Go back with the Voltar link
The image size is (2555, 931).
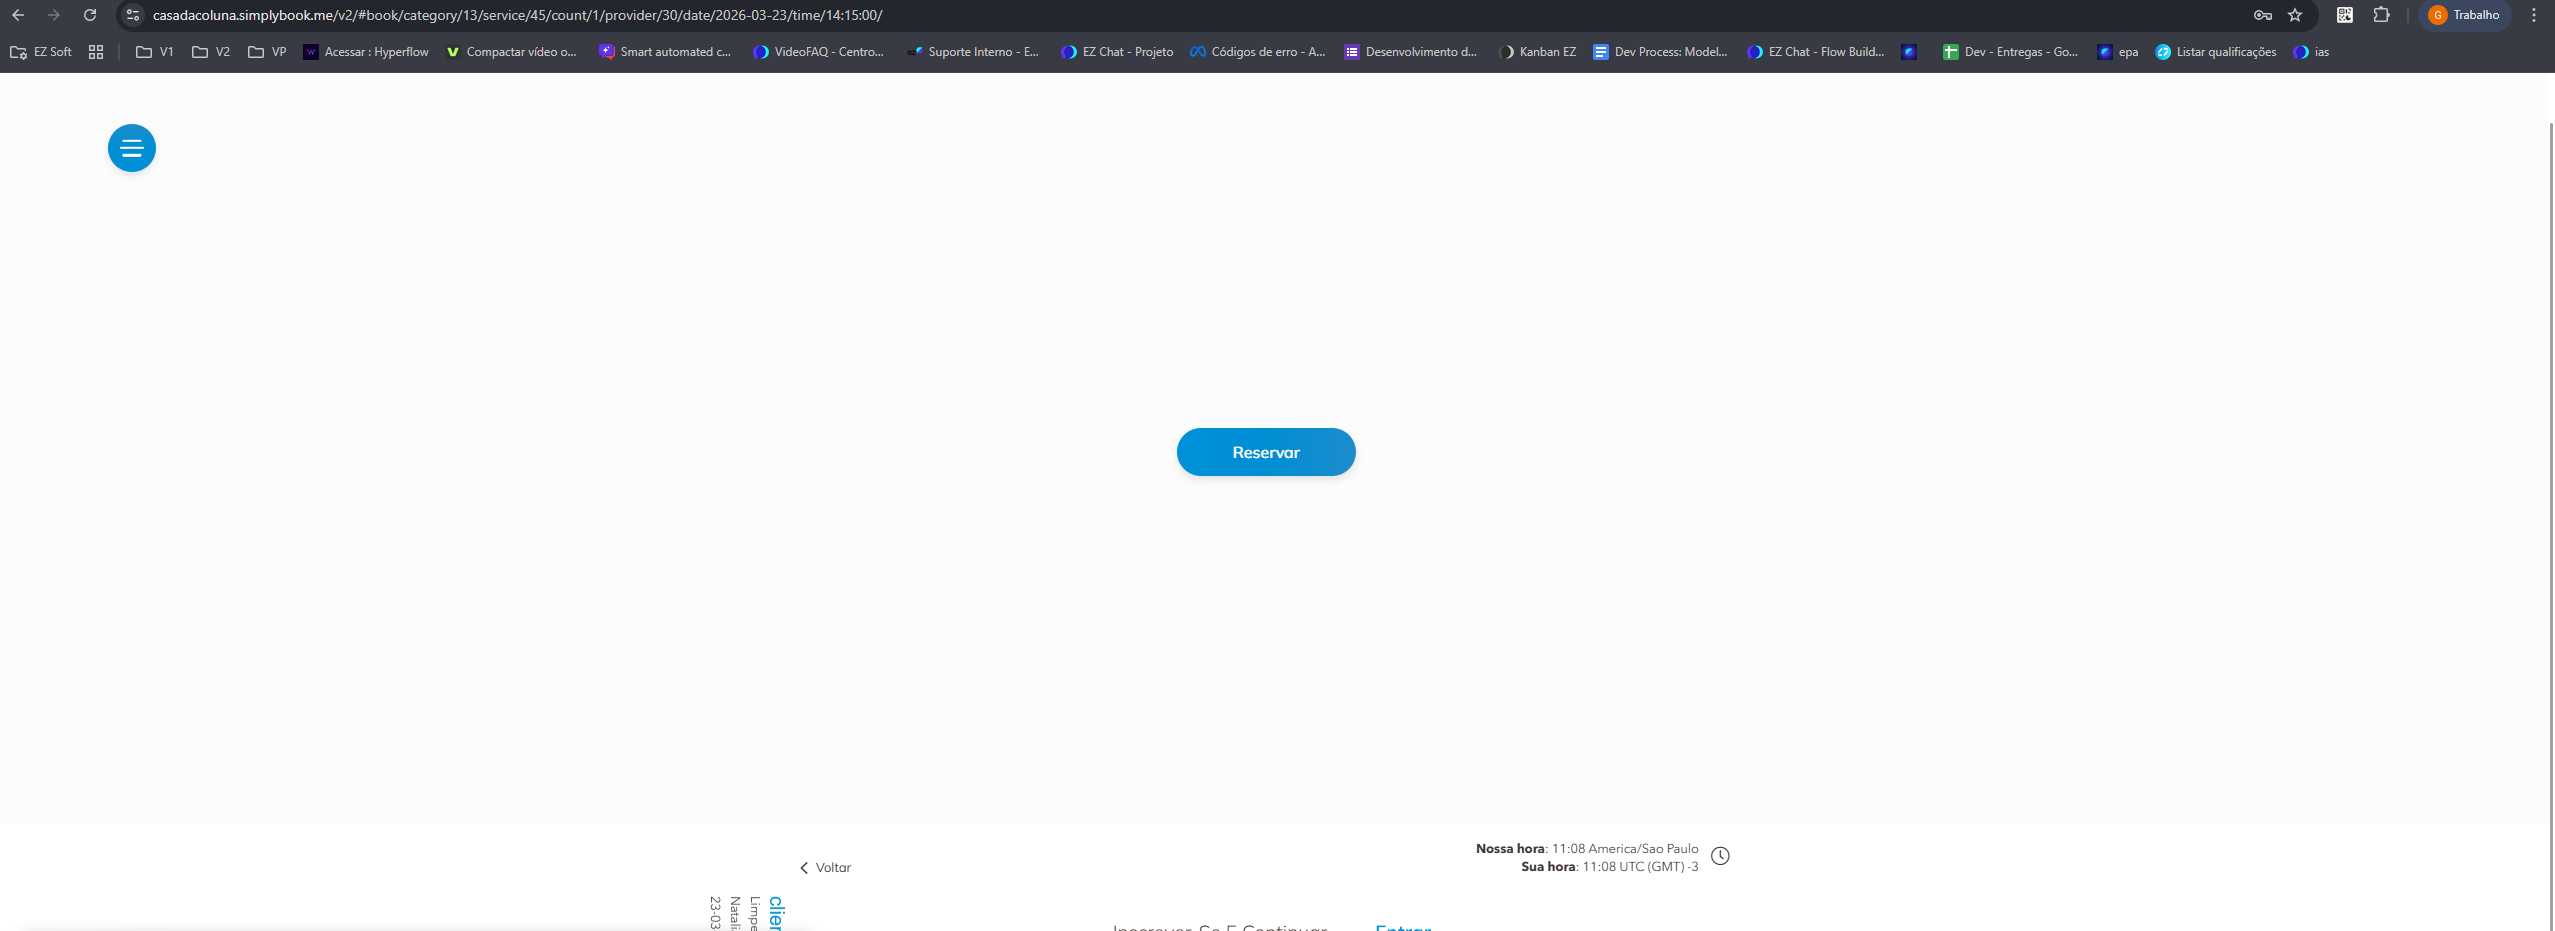coord(825,867)
